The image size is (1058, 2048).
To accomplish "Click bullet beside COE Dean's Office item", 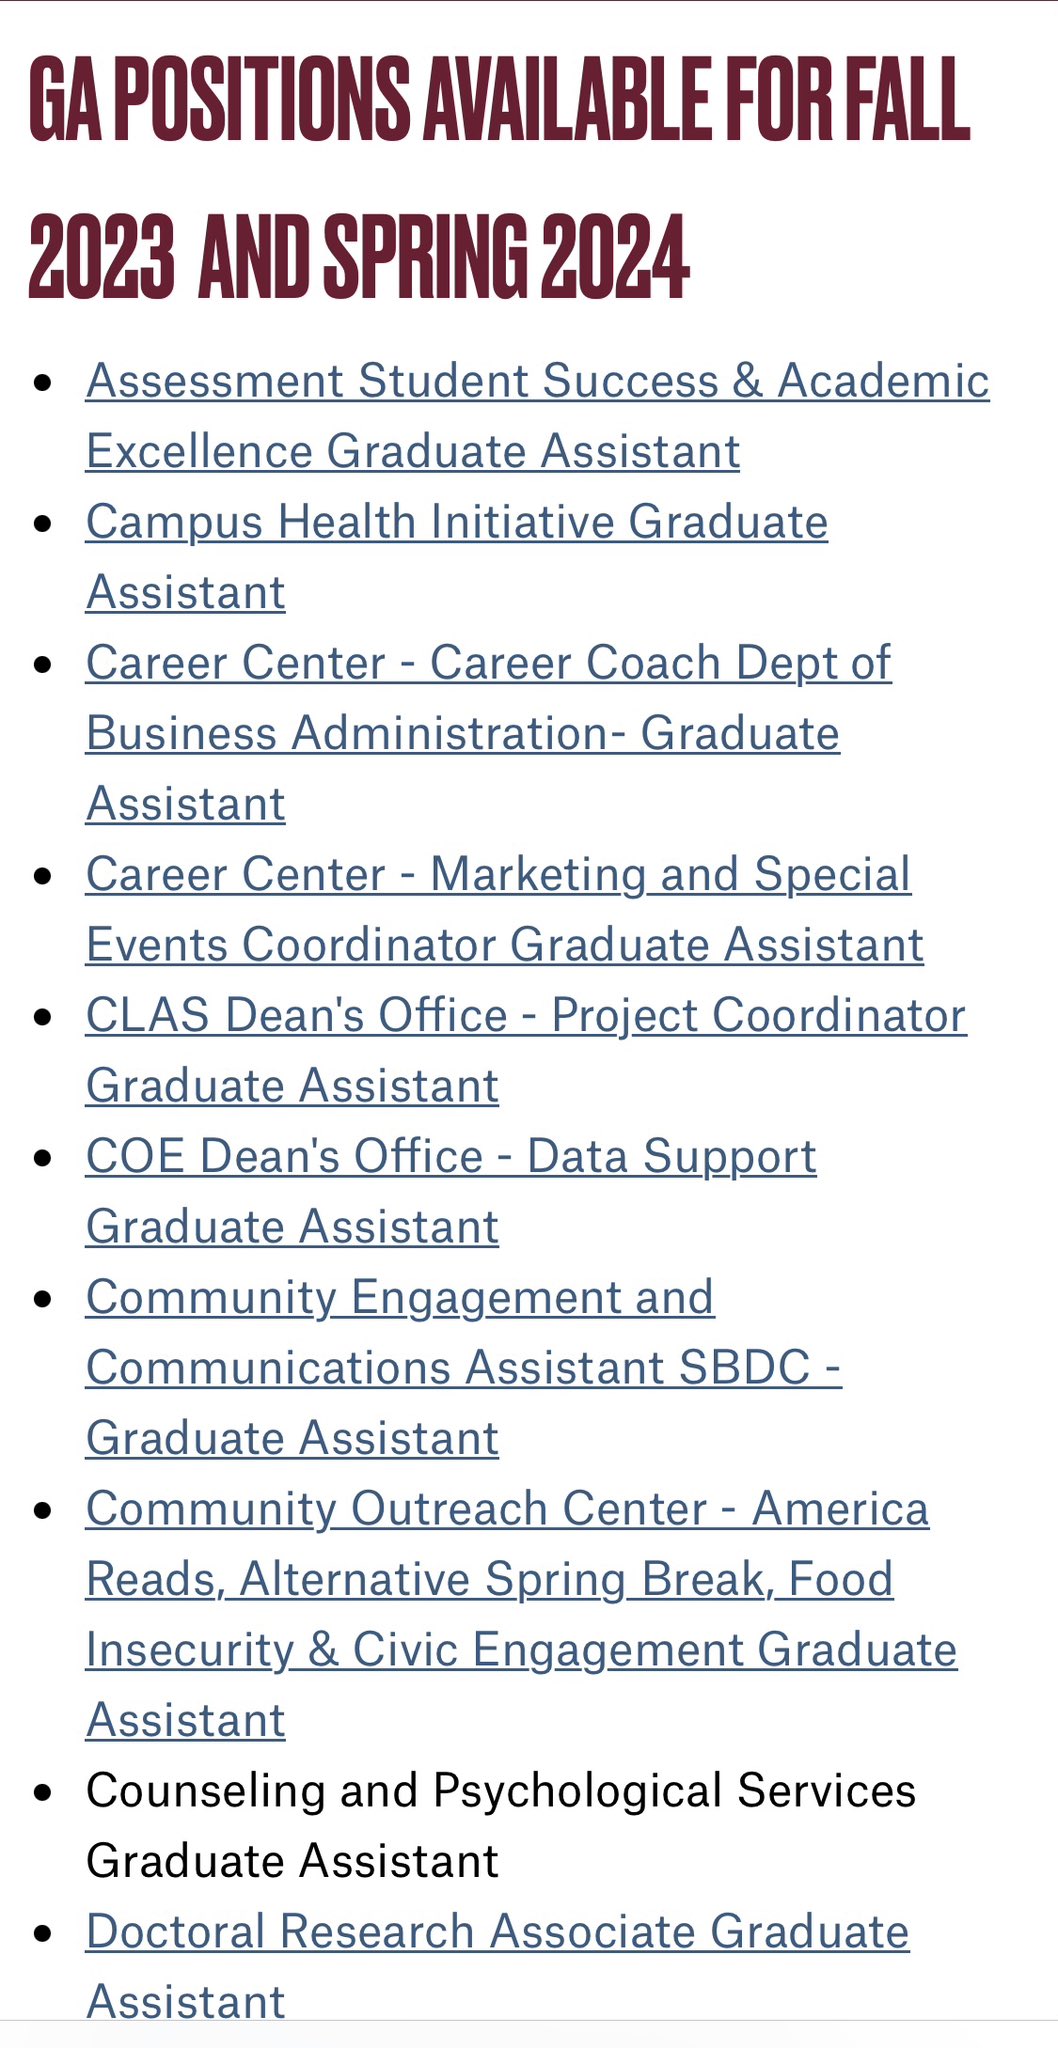I will click(42, 1157).
